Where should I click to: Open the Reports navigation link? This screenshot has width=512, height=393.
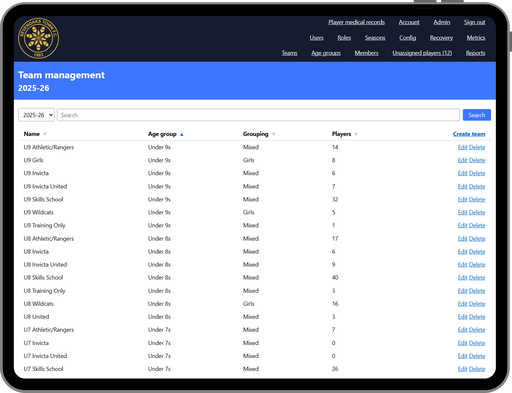click(475, 53)
